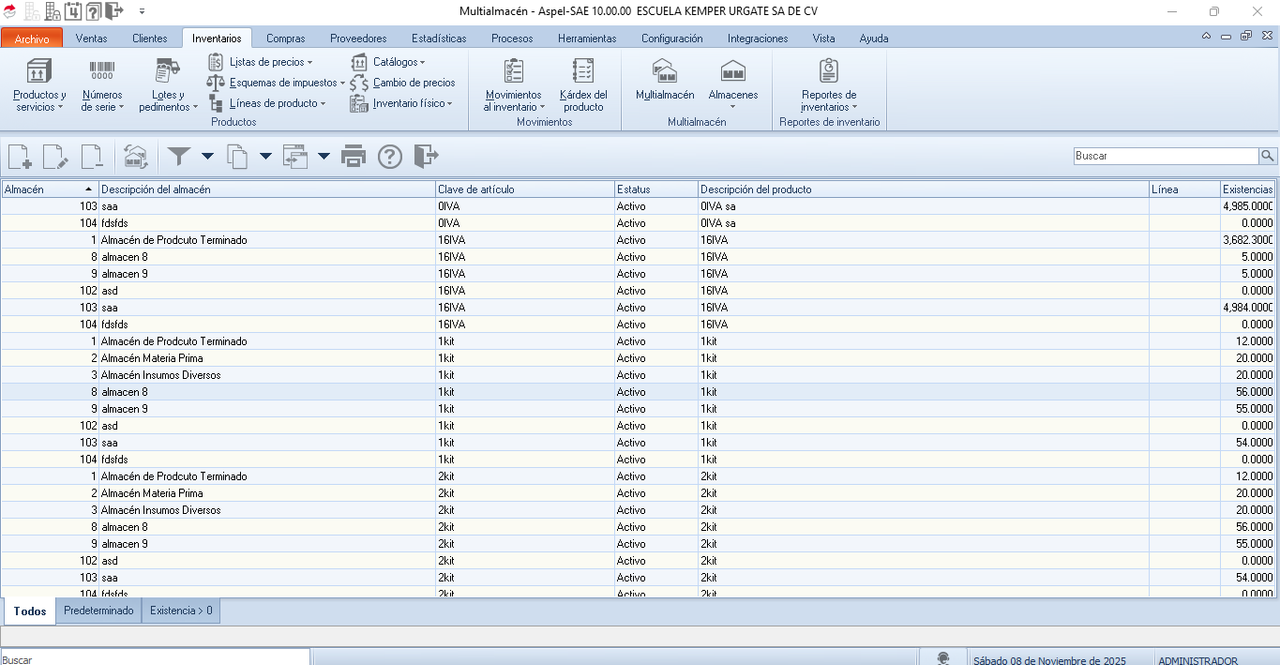The width and height of the screenshot is (1280, 665).
Task: Click the copy documents icon
Action: 237,156
